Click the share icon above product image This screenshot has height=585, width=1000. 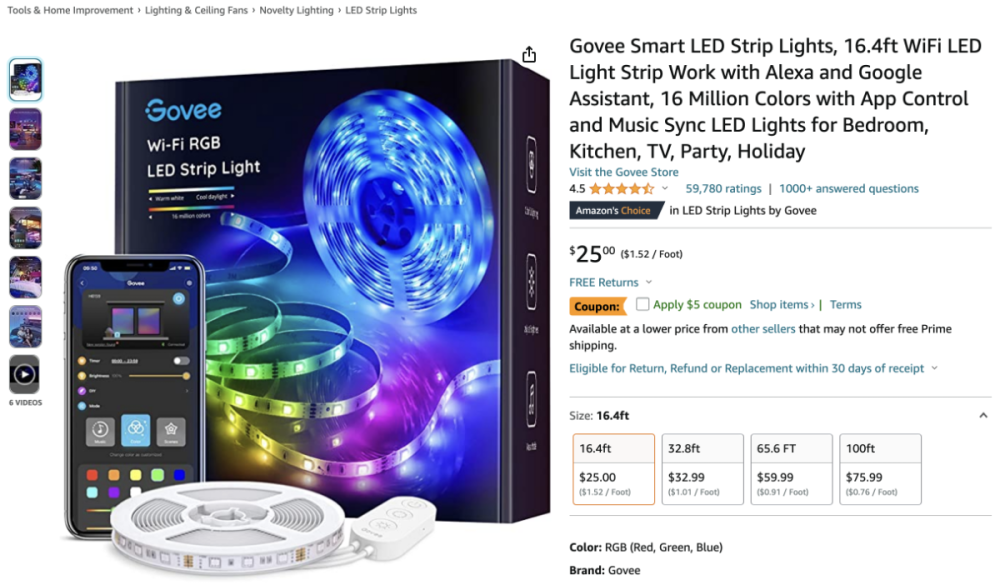529,55
